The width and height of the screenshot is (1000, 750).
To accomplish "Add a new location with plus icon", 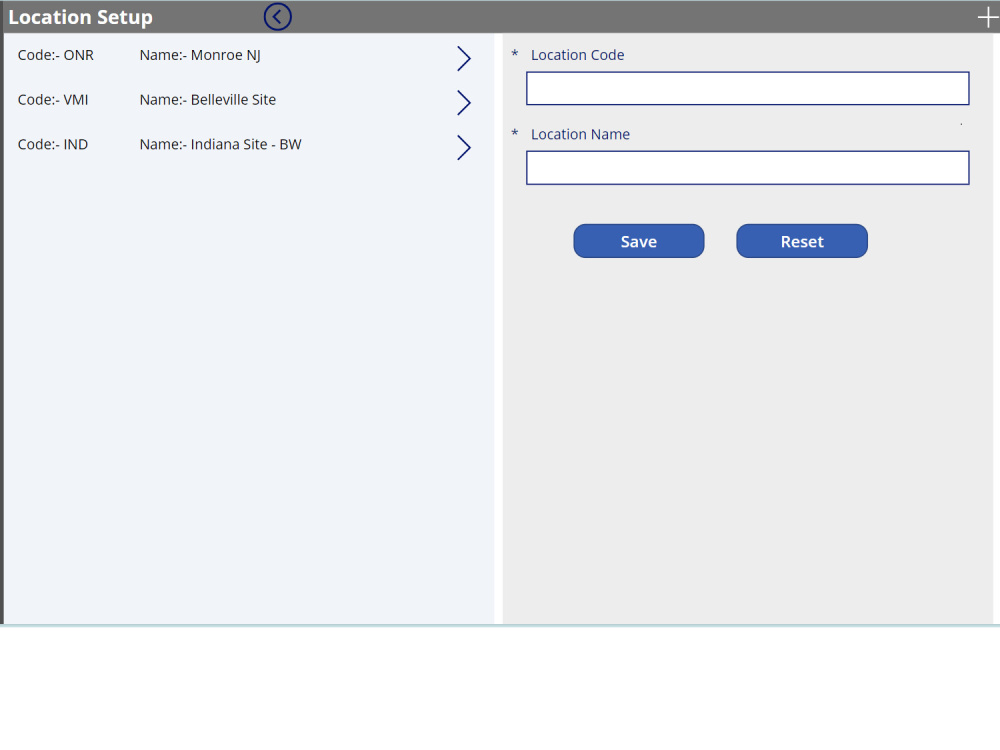I will (x=988, y=17).
